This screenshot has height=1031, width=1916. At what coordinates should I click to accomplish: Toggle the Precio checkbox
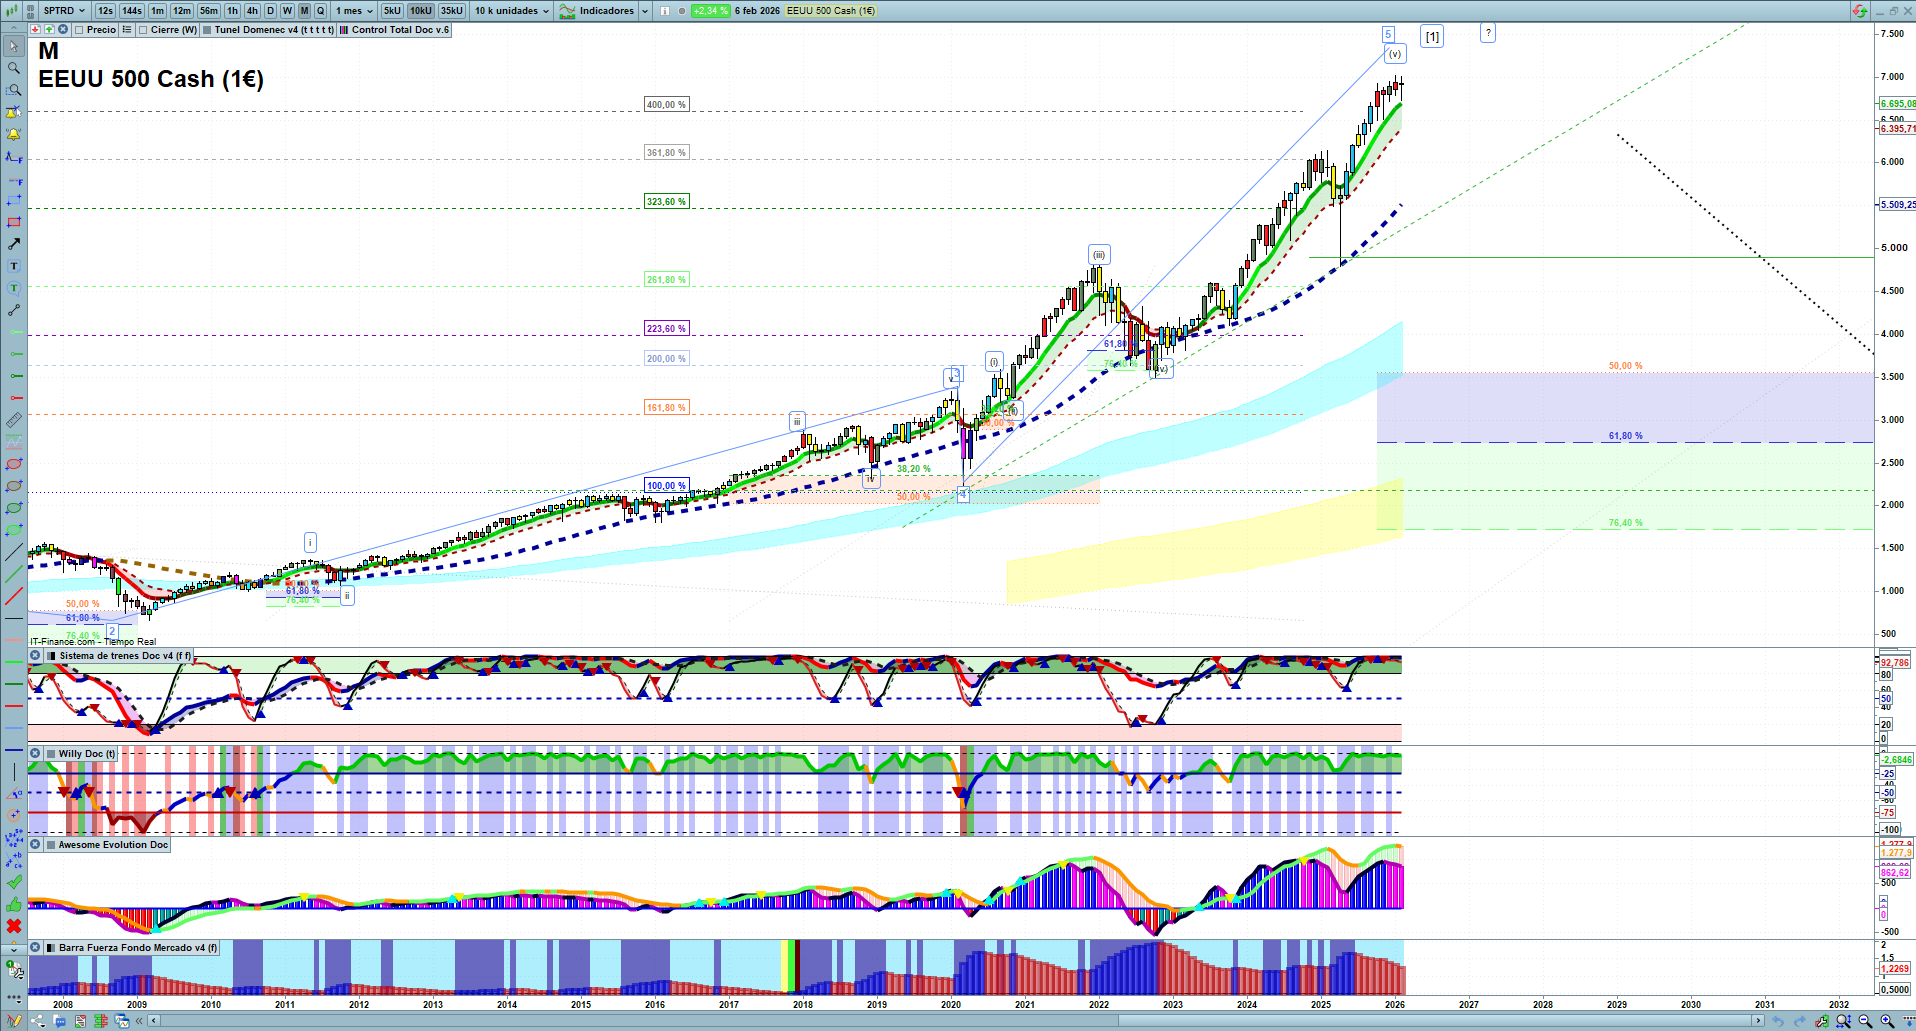79,30
